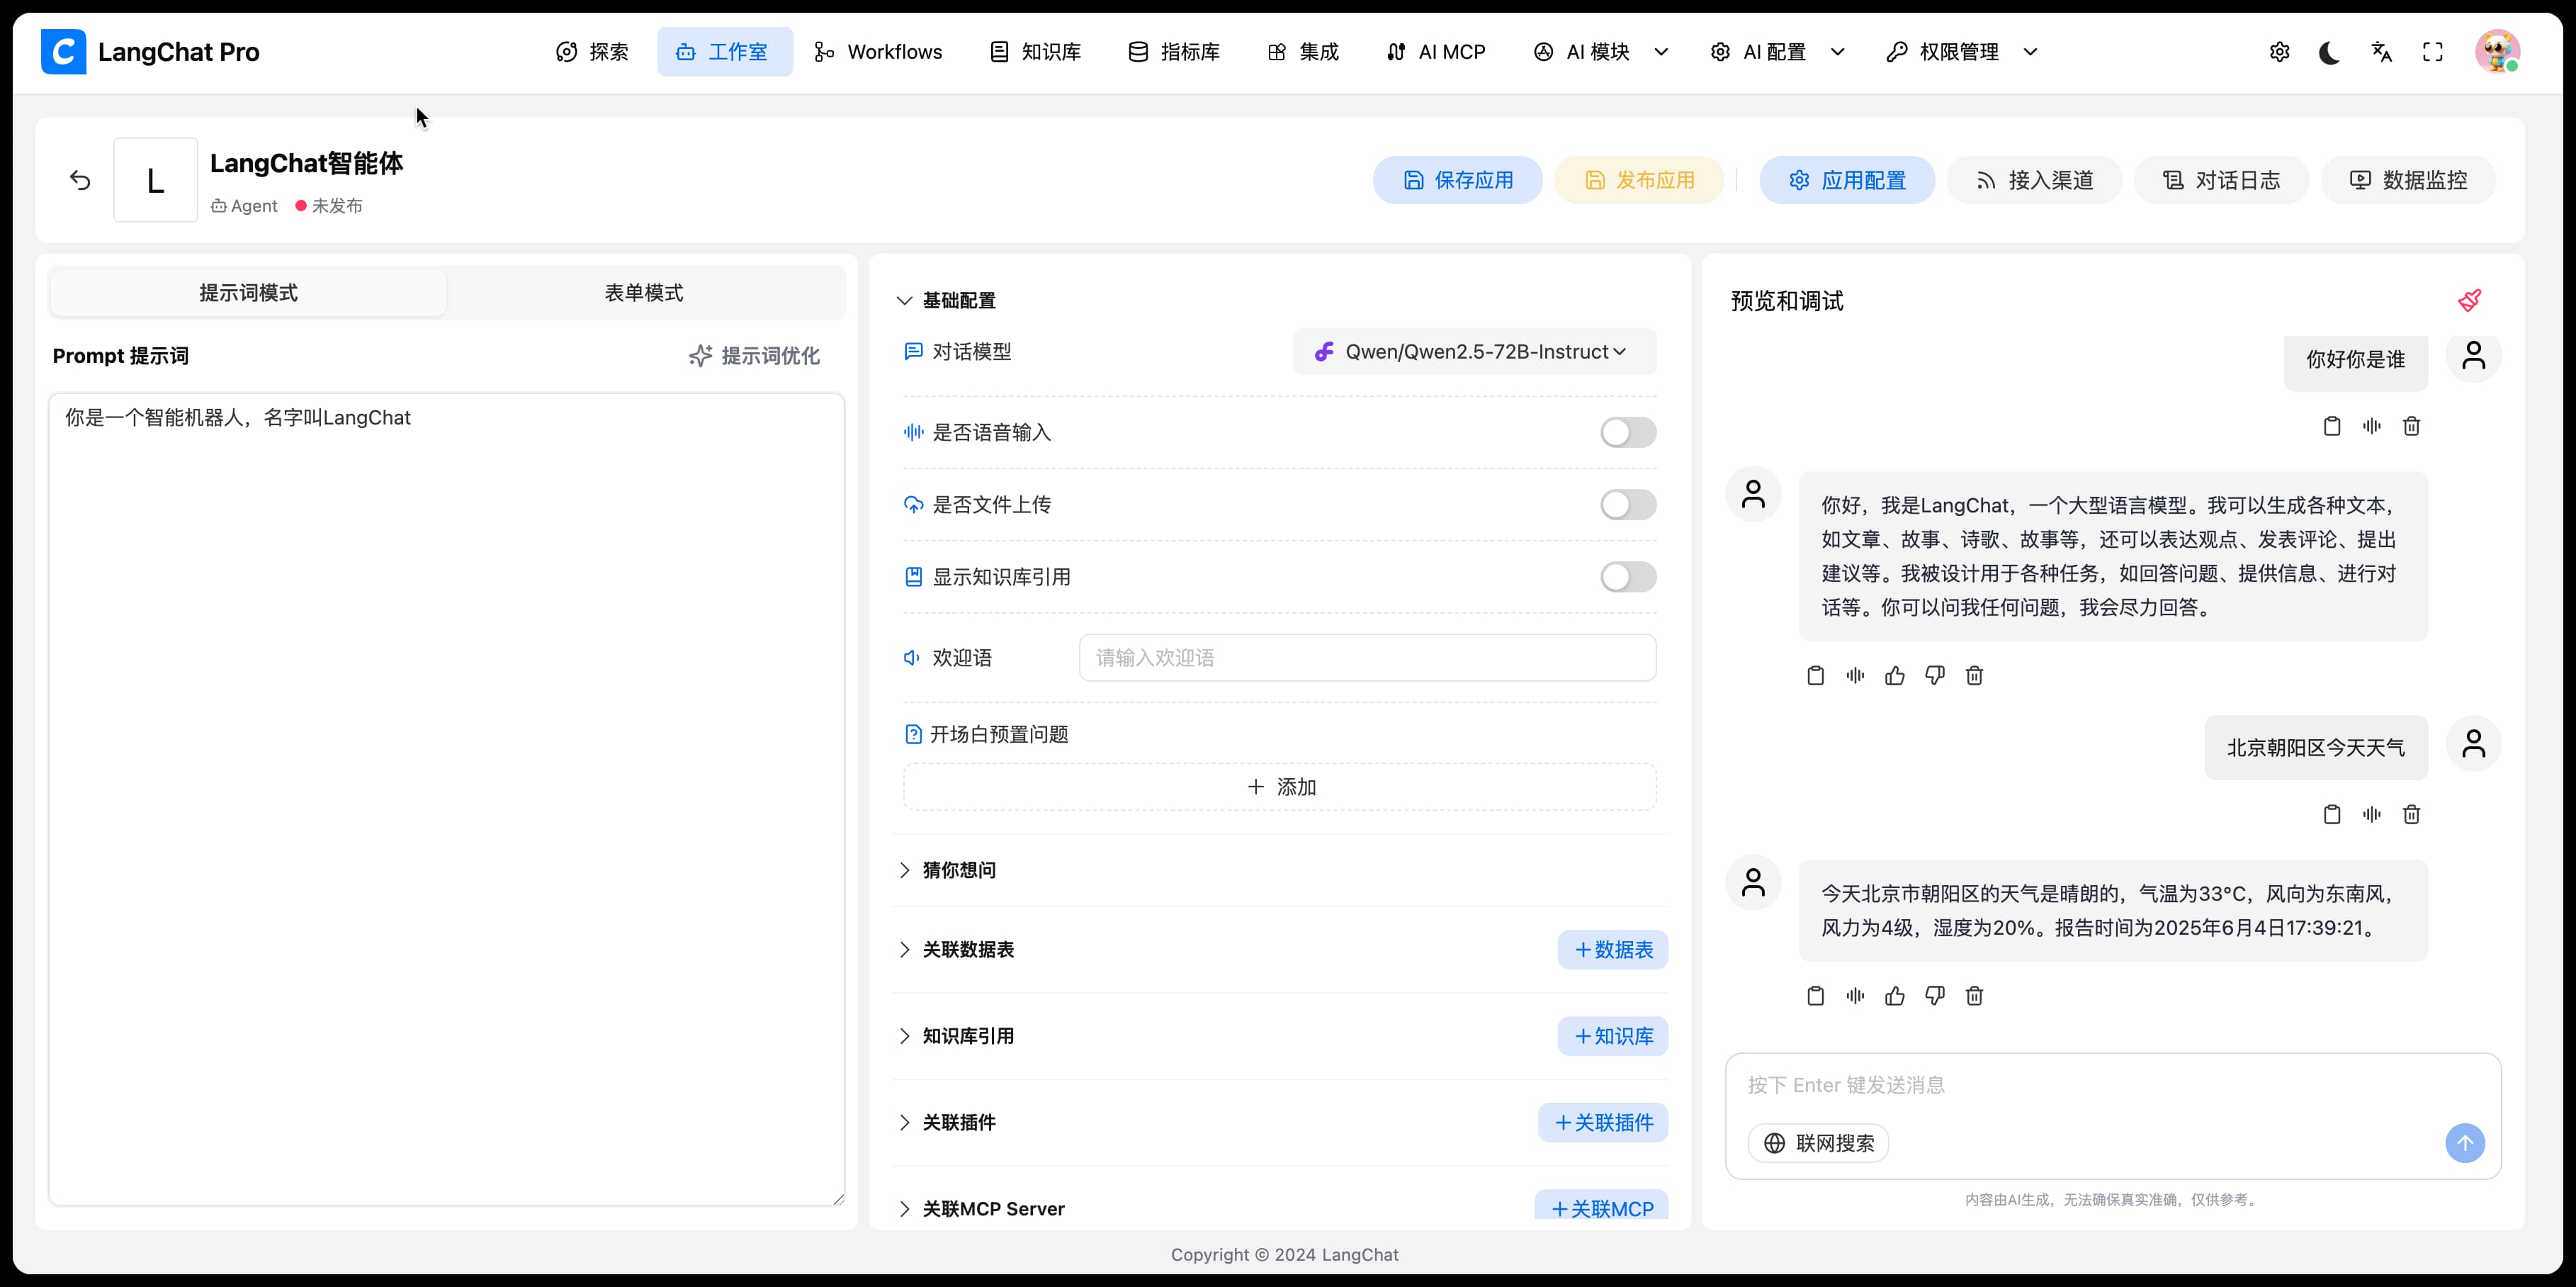Open the language translation icon
Image resolution: width=2576 pixels, height=1287 pixels.
click(2382, 52)
